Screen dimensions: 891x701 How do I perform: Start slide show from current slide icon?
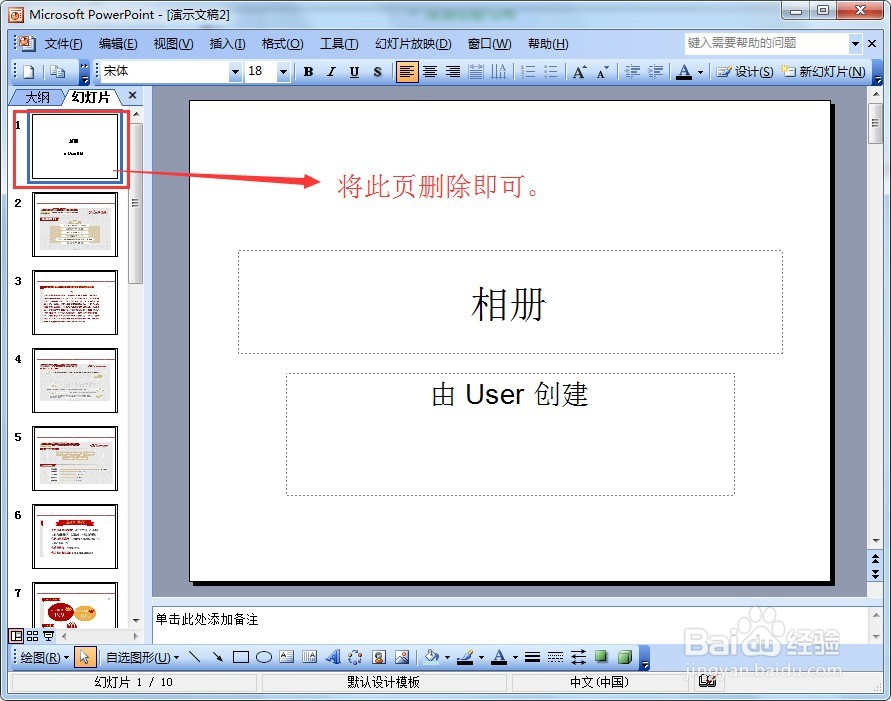tap(49, 636)
